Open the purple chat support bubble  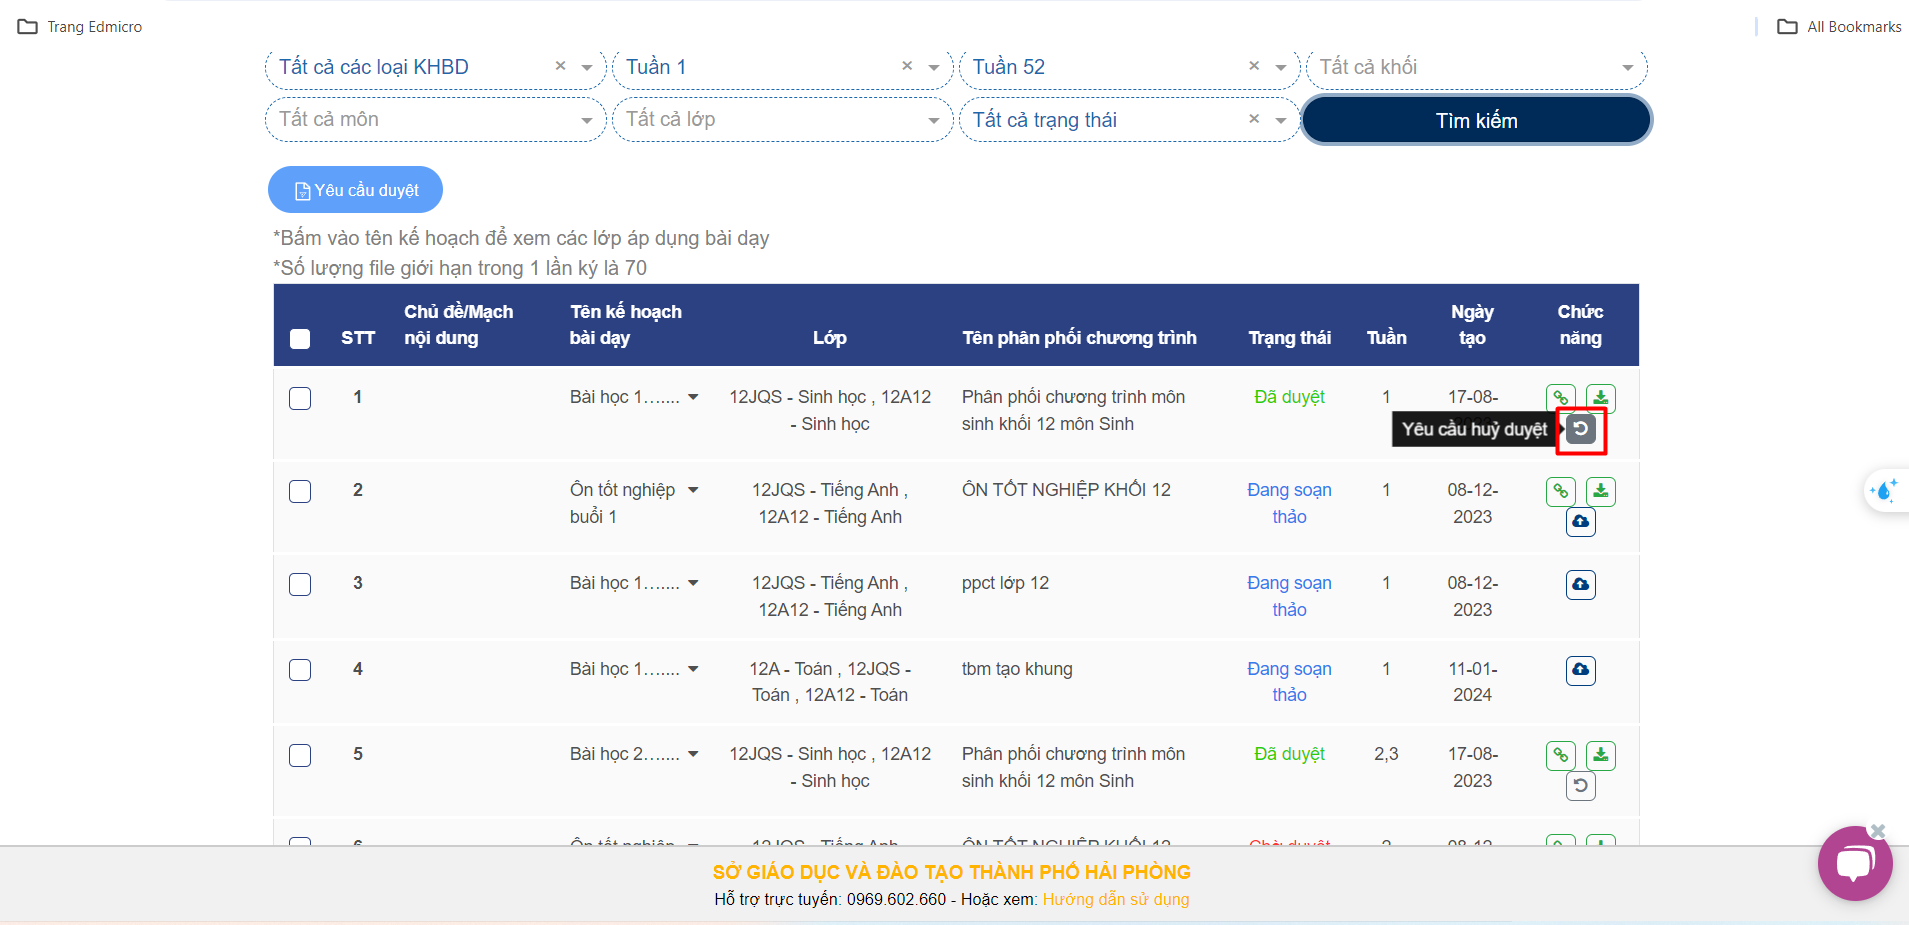pos(1854,863)
